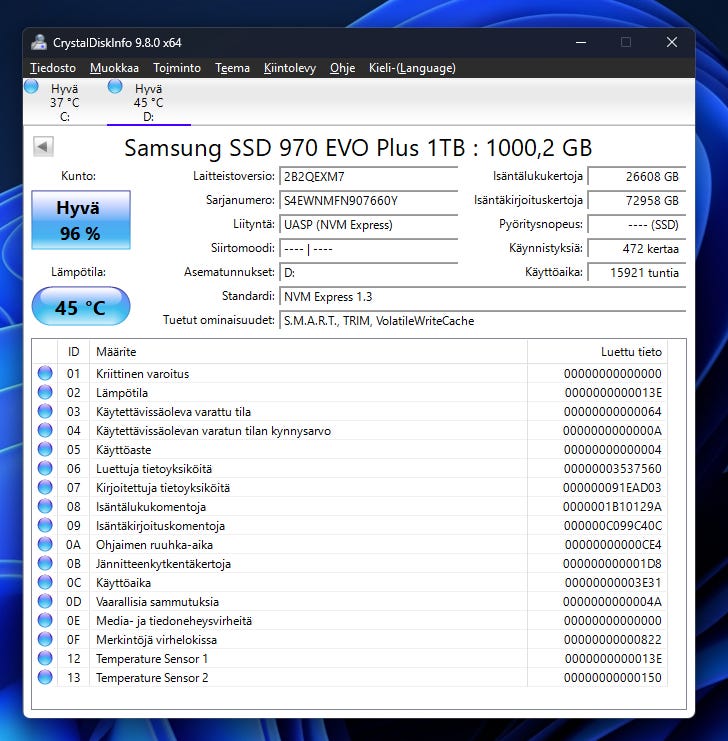
Task: Click status orb for Temperature Sensor 2
Action: (x=45, y=678)
